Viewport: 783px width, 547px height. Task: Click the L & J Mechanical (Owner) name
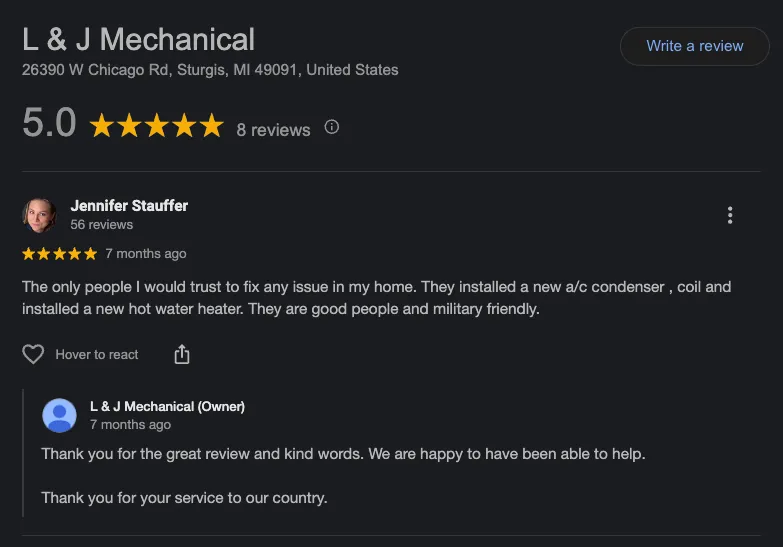167,406
